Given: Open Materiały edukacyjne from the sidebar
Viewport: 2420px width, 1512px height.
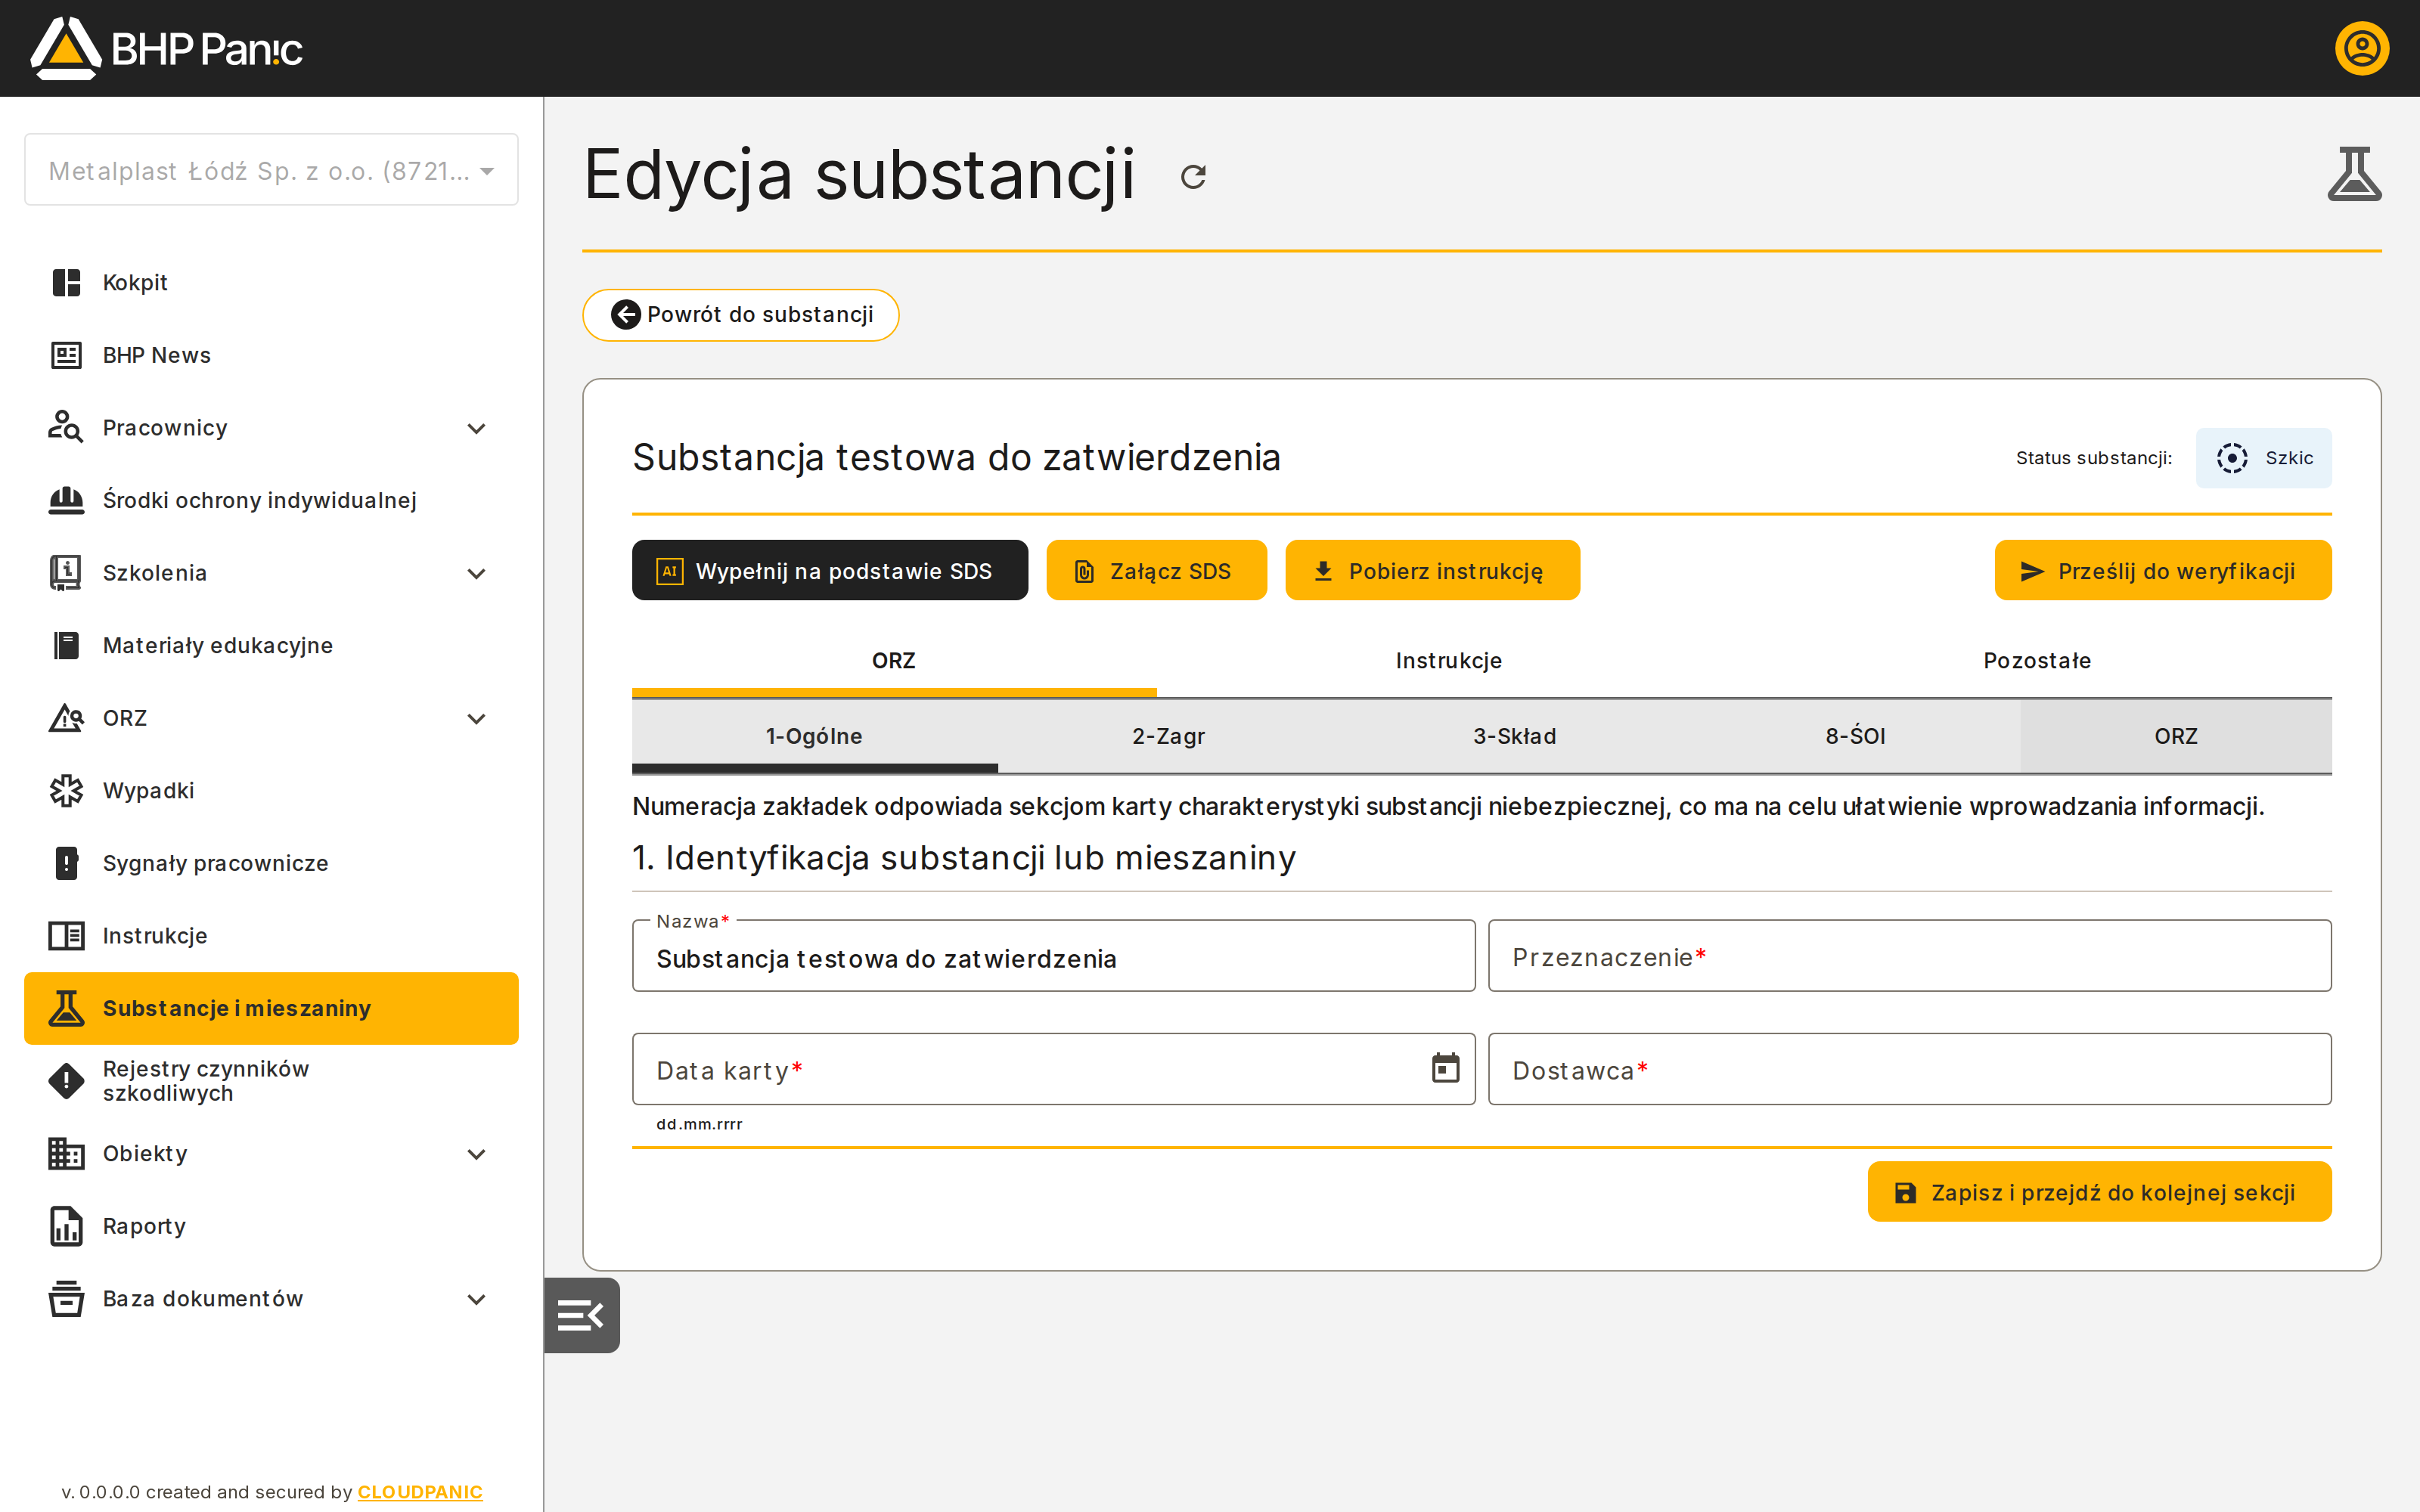Looking at the screenshot, I should [271, 646].
